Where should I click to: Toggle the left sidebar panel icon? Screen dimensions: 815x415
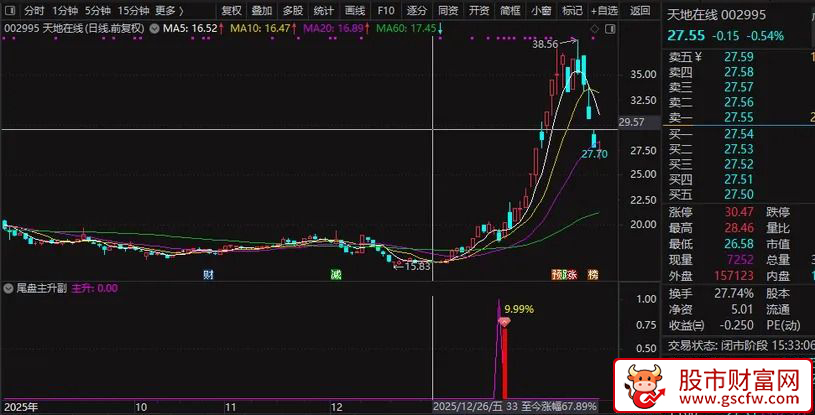pos(10,10)
